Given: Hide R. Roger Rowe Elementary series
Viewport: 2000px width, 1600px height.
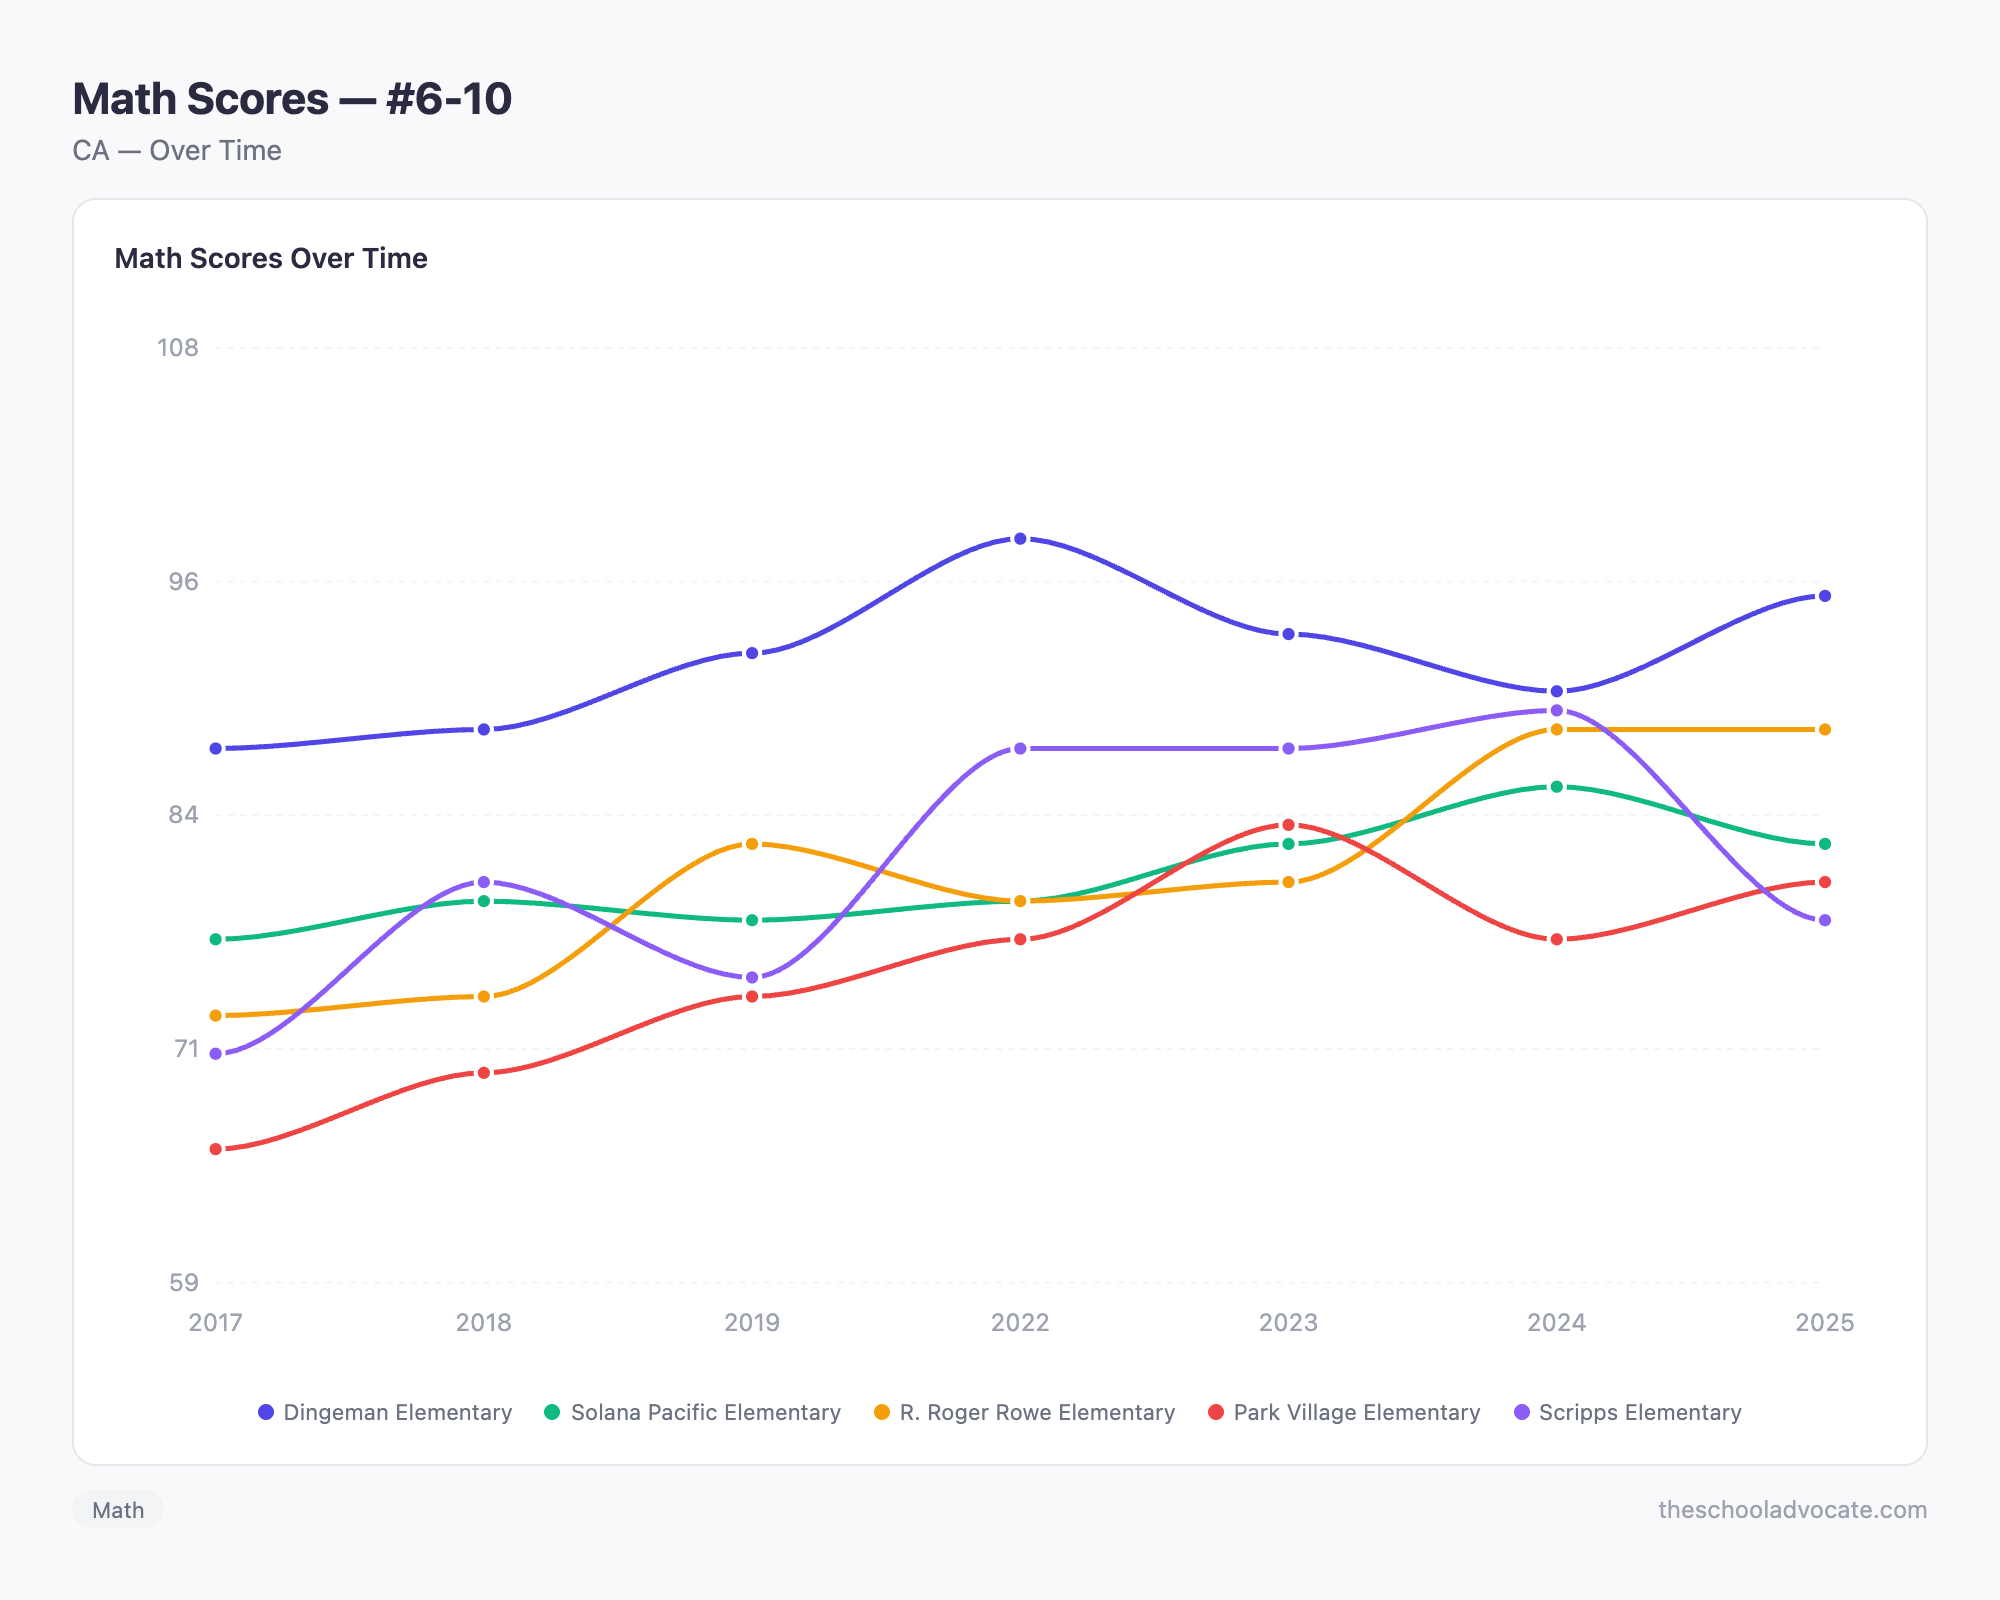Looking at the screenshot, I should [1037, 1412].
